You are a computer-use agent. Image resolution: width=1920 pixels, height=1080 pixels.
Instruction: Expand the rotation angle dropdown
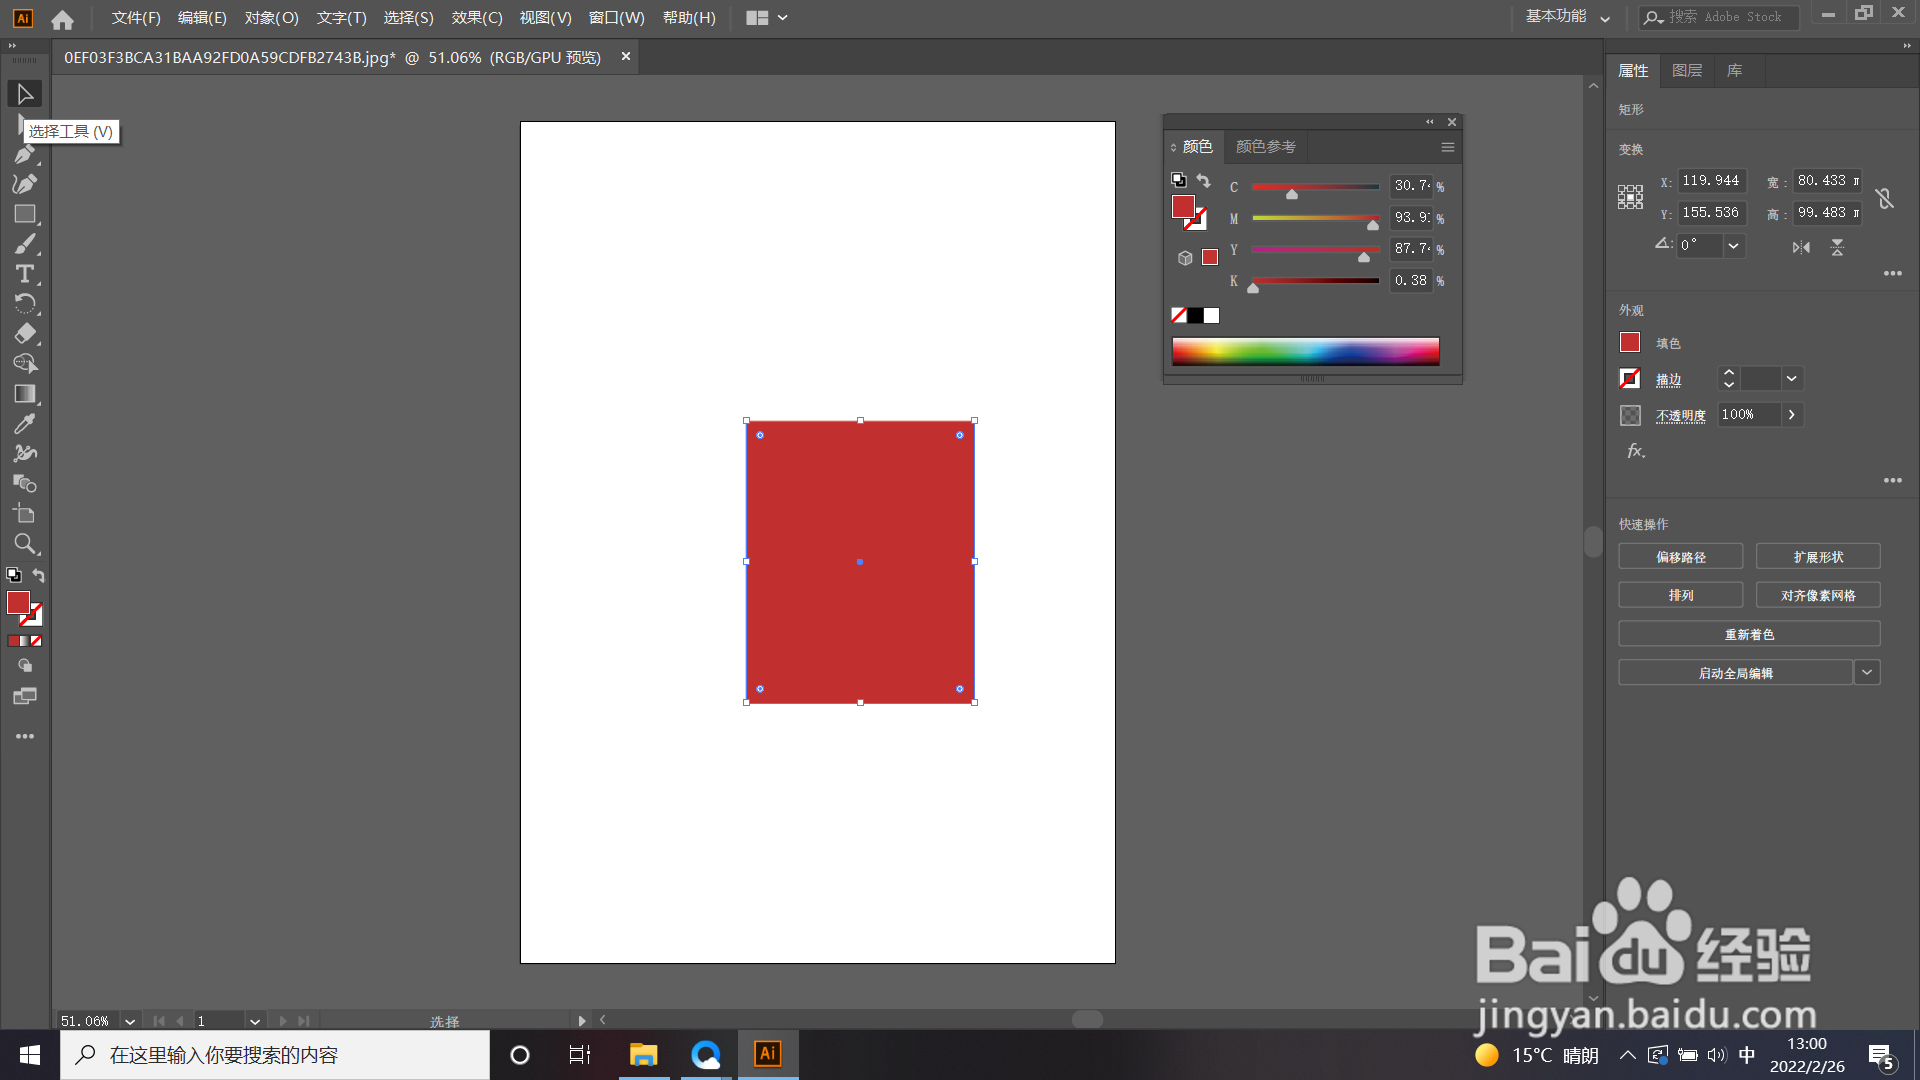1734,246
